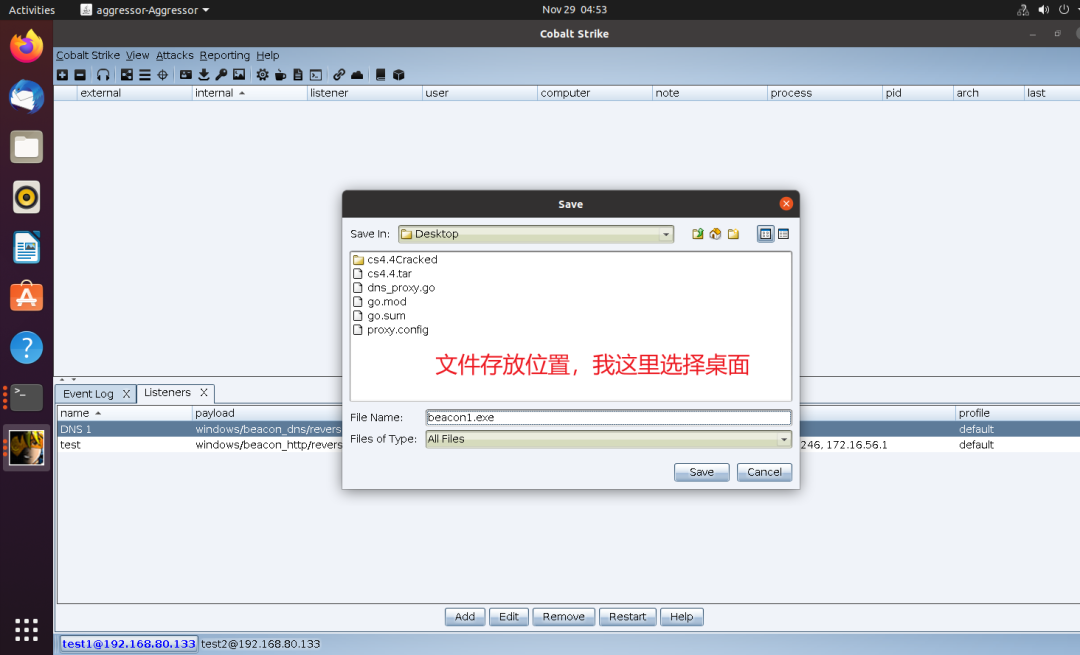The height and width of the screenshot is (655, 1080).
Task: Switch to test2@192.168.80.133 server connection
Action: [260, 644]
